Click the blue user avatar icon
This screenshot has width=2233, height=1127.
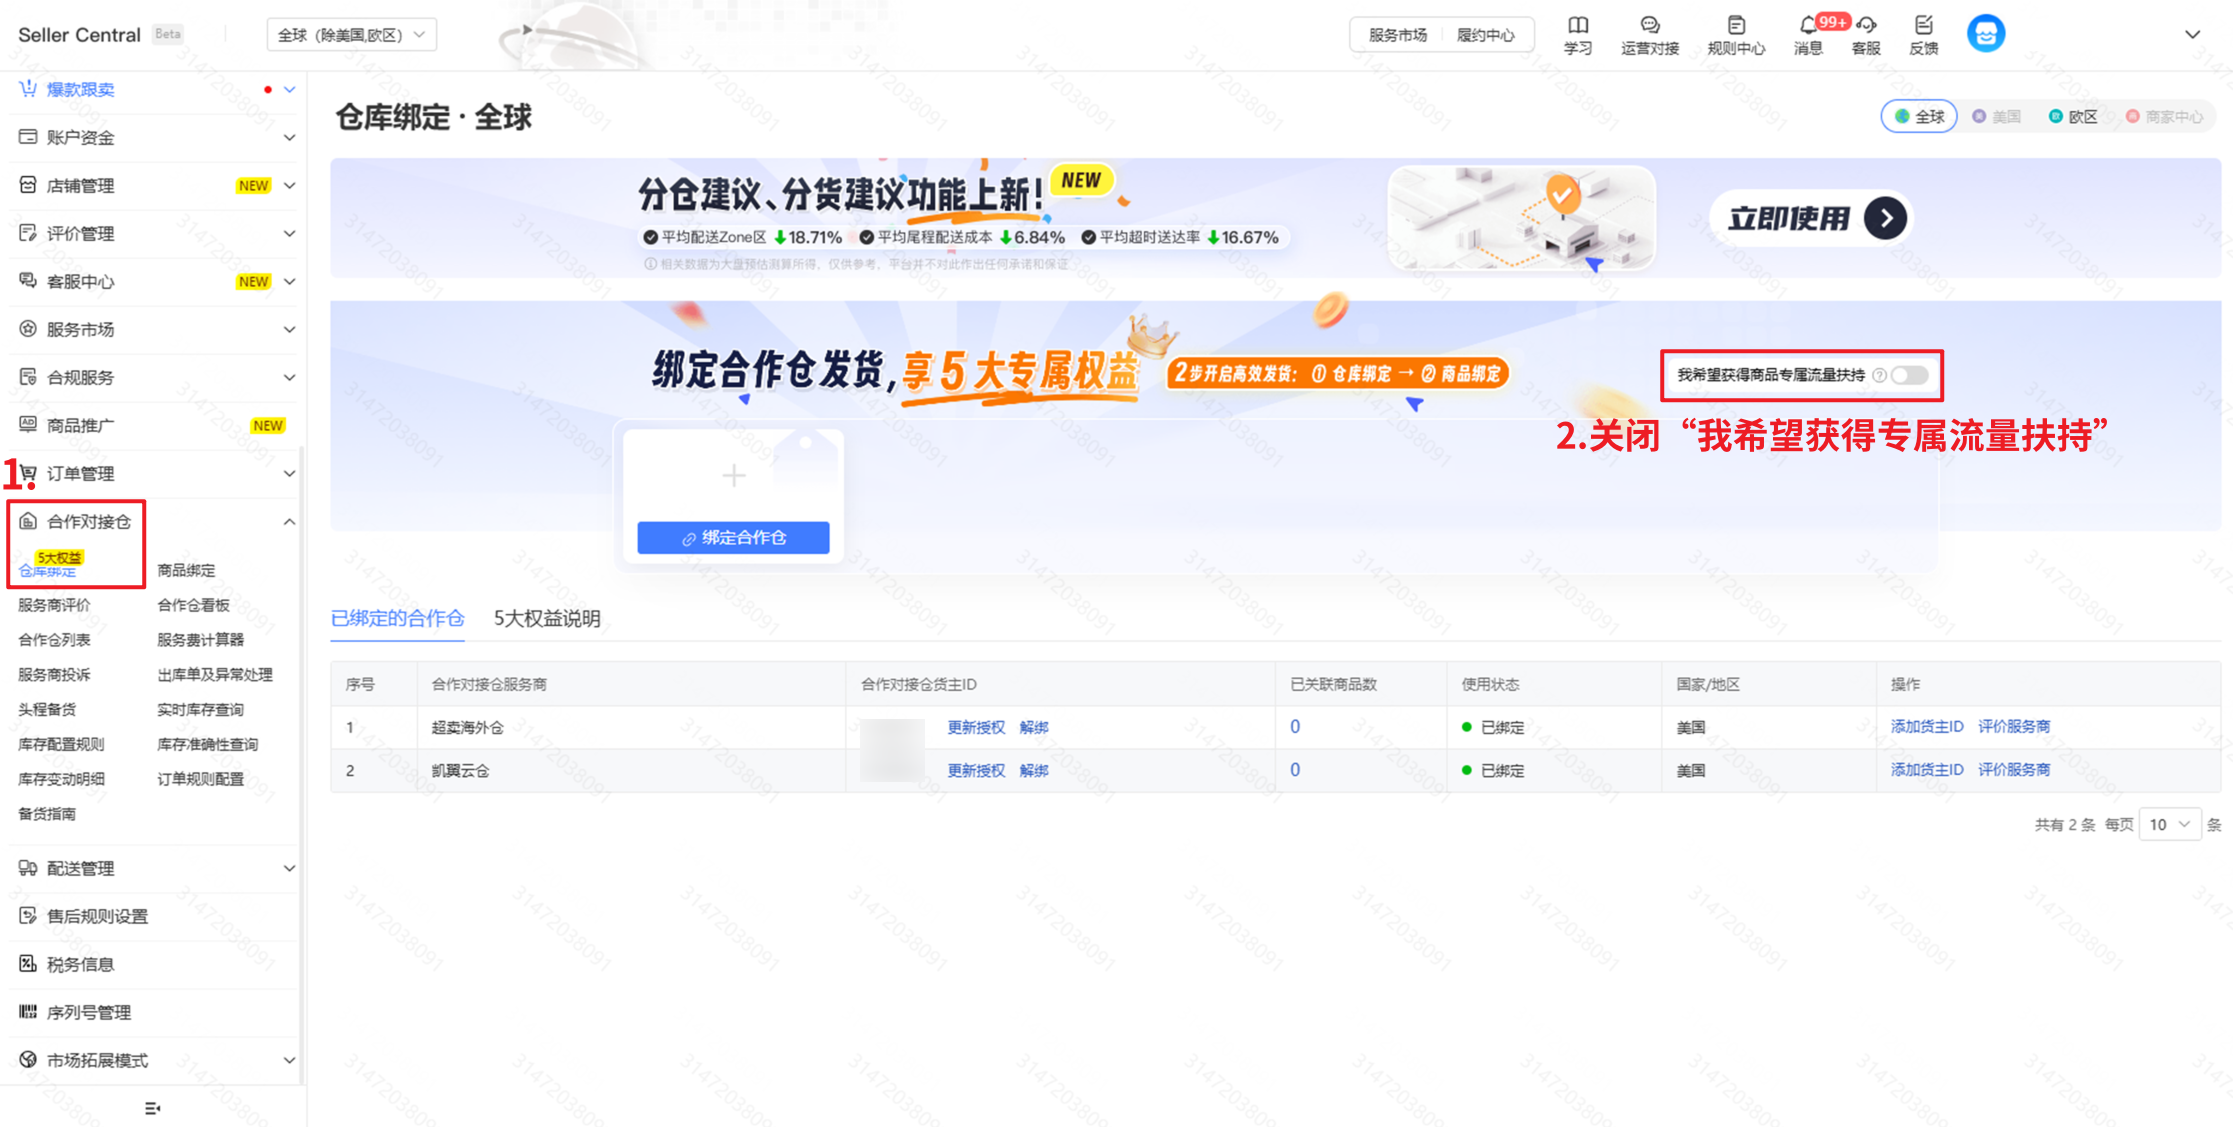coord(1985,34)
